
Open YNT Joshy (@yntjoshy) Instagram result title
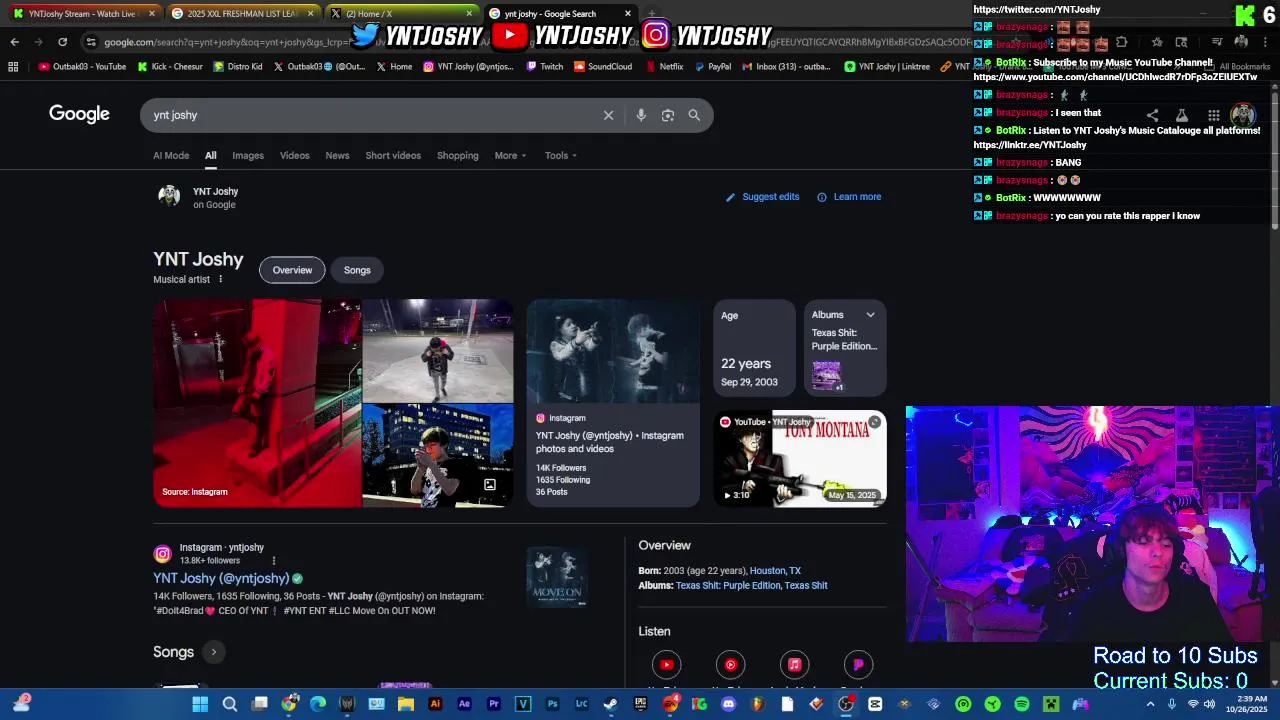[x=221, y=578]
